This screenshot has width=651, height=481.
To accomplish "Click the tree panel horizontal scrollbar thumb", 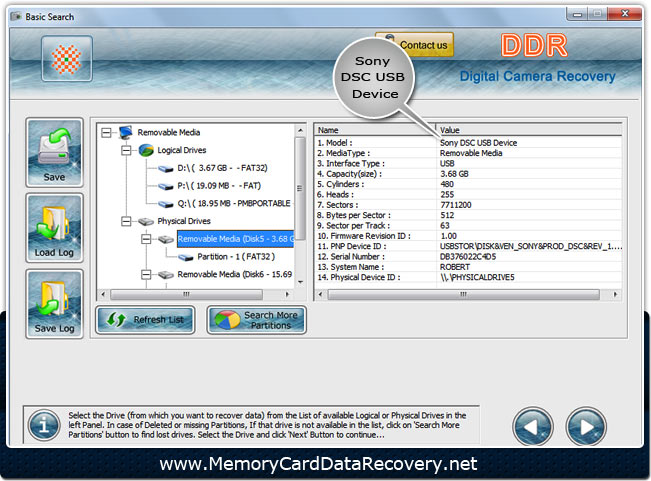I will [186, 294].
